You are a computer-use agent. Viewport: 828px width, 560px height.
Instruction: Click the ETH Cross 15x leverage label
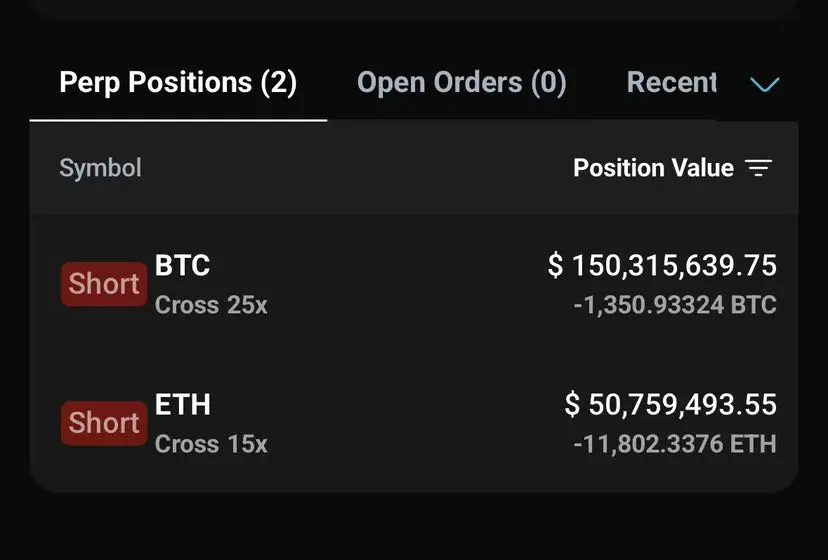211,444
